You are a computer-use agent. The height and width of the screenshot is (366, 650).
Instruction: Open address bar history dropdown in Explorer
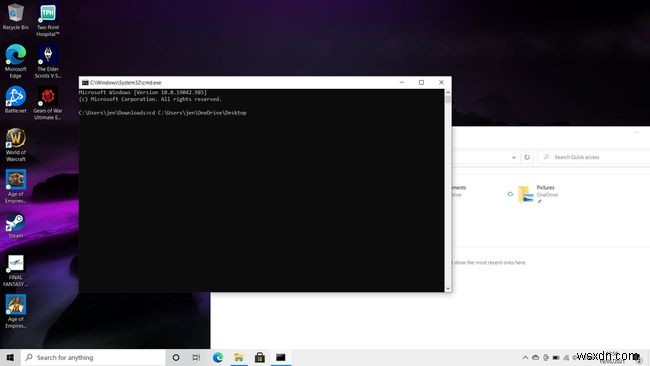514,157
